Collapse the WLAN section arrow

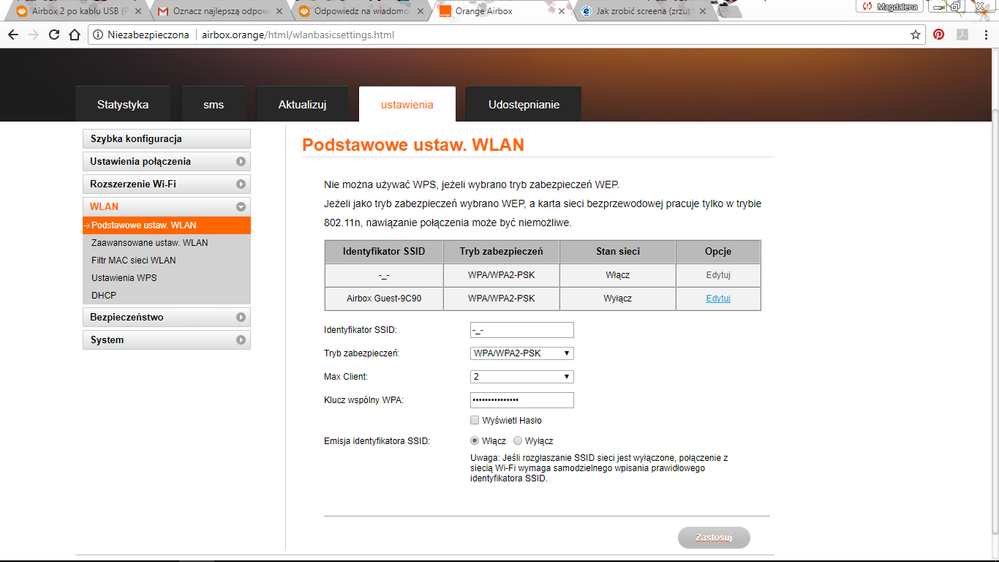pyautogui.click(x=241, y=207)
